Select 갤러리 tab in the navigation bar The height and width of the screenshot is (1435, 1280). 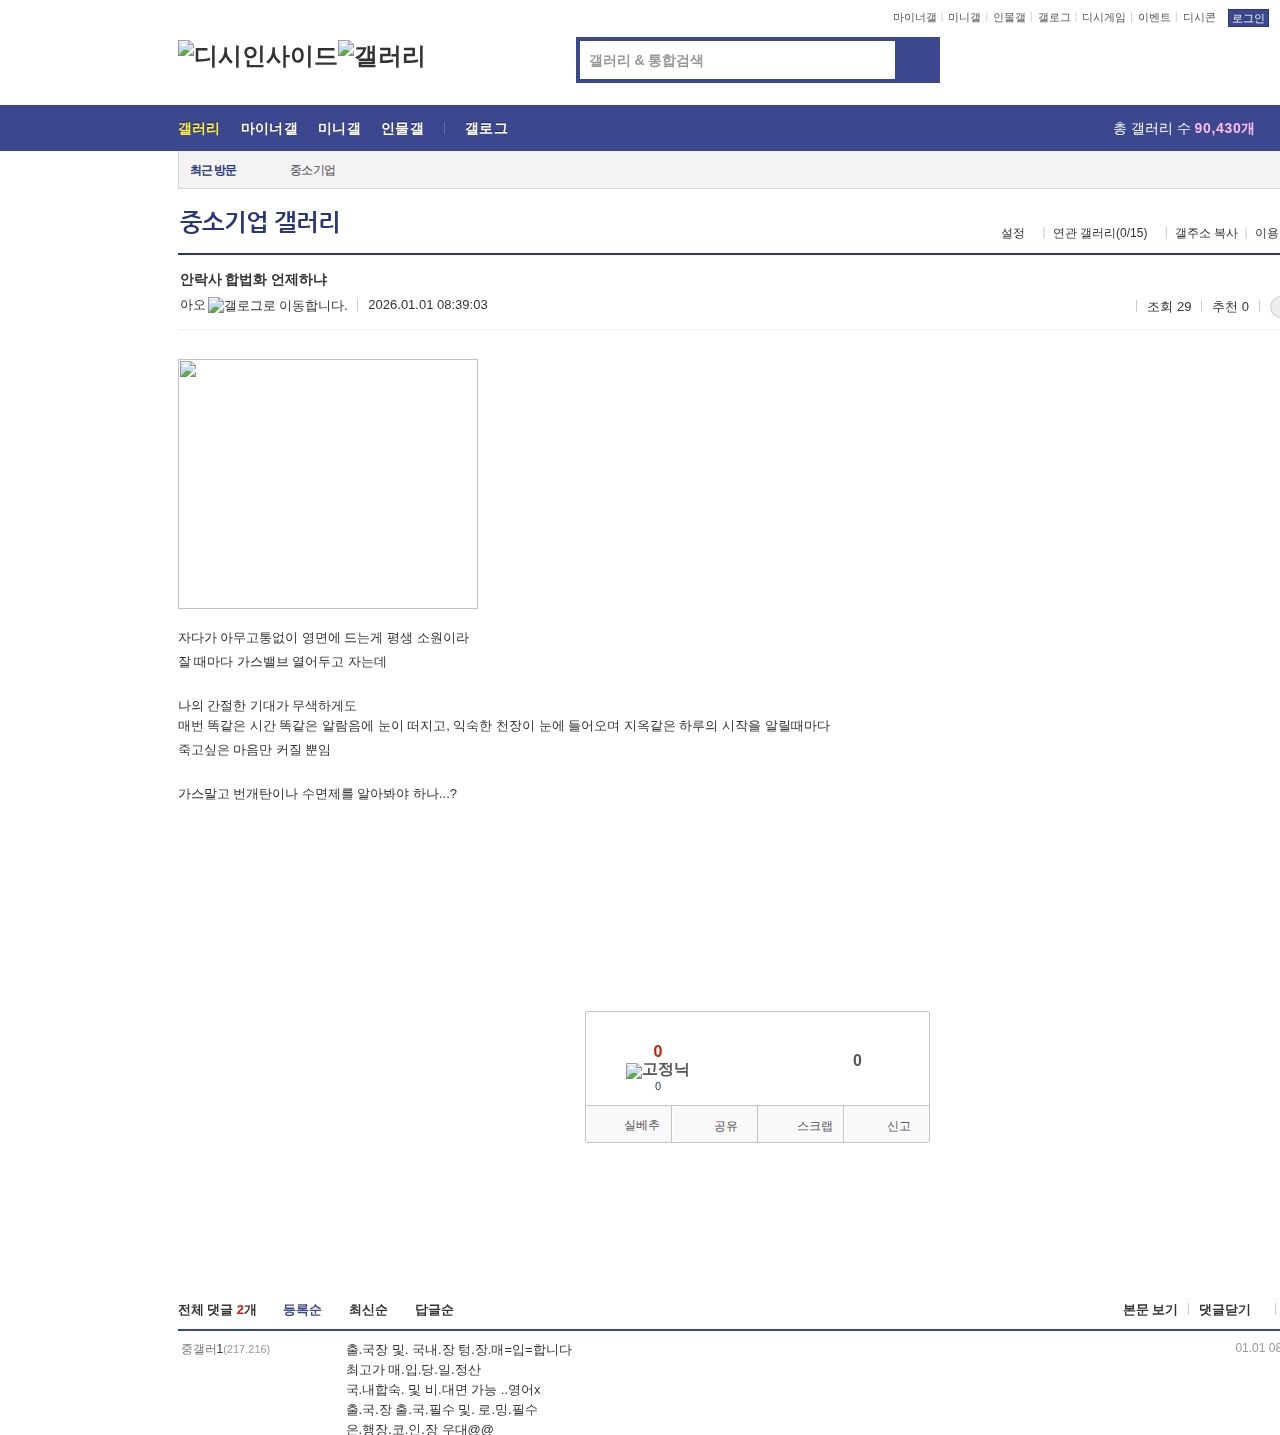pos(199,128)
